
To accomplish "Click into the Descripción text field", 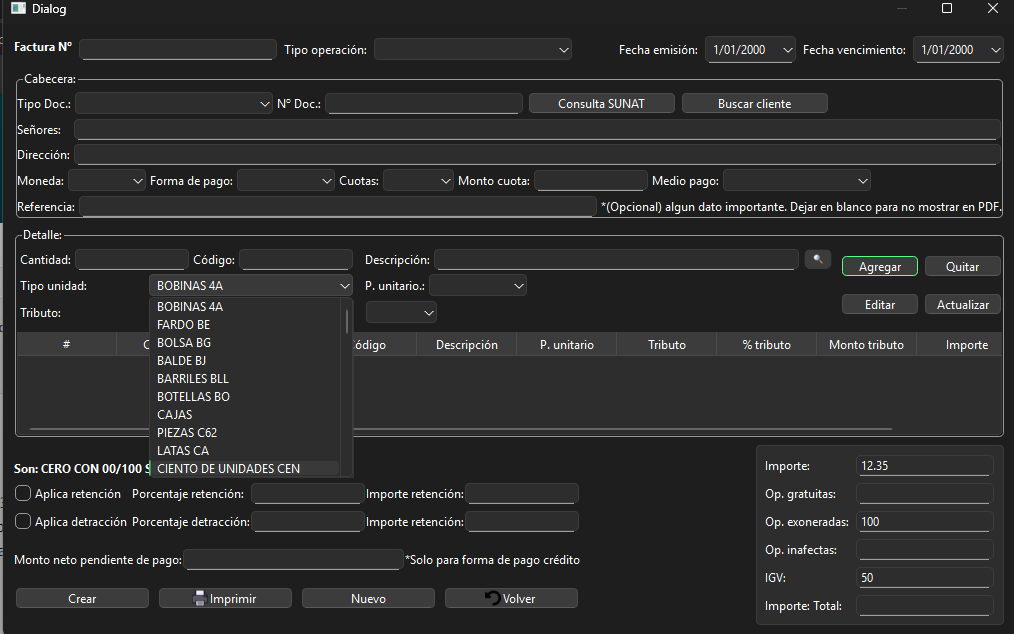I will coord(616,259).
